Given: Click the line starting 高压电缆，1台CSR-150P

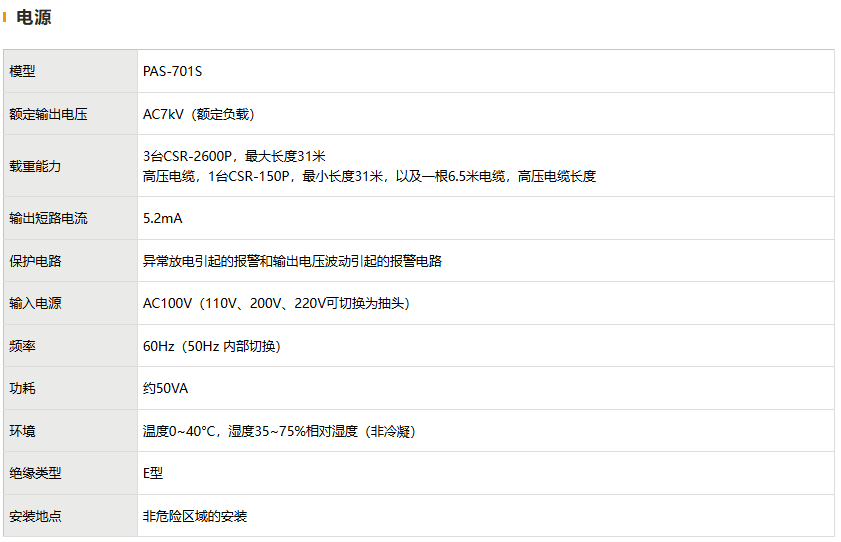Looking at the screenshot, I should click(x=370, y=176).
